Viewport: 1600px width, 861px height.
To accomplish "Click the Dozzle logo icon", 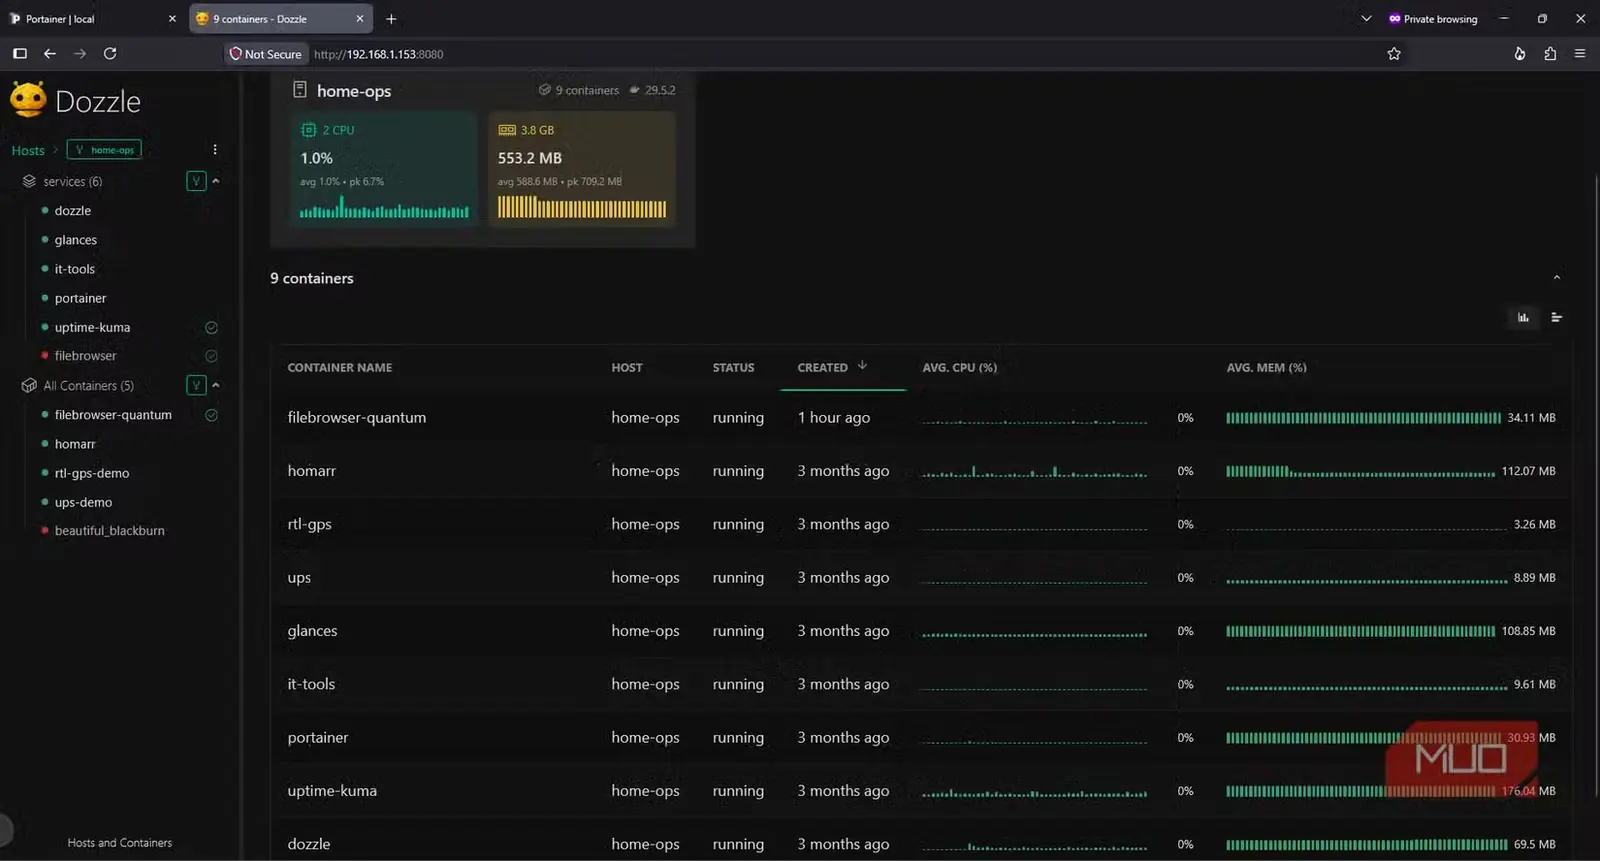I will [28, 99].
